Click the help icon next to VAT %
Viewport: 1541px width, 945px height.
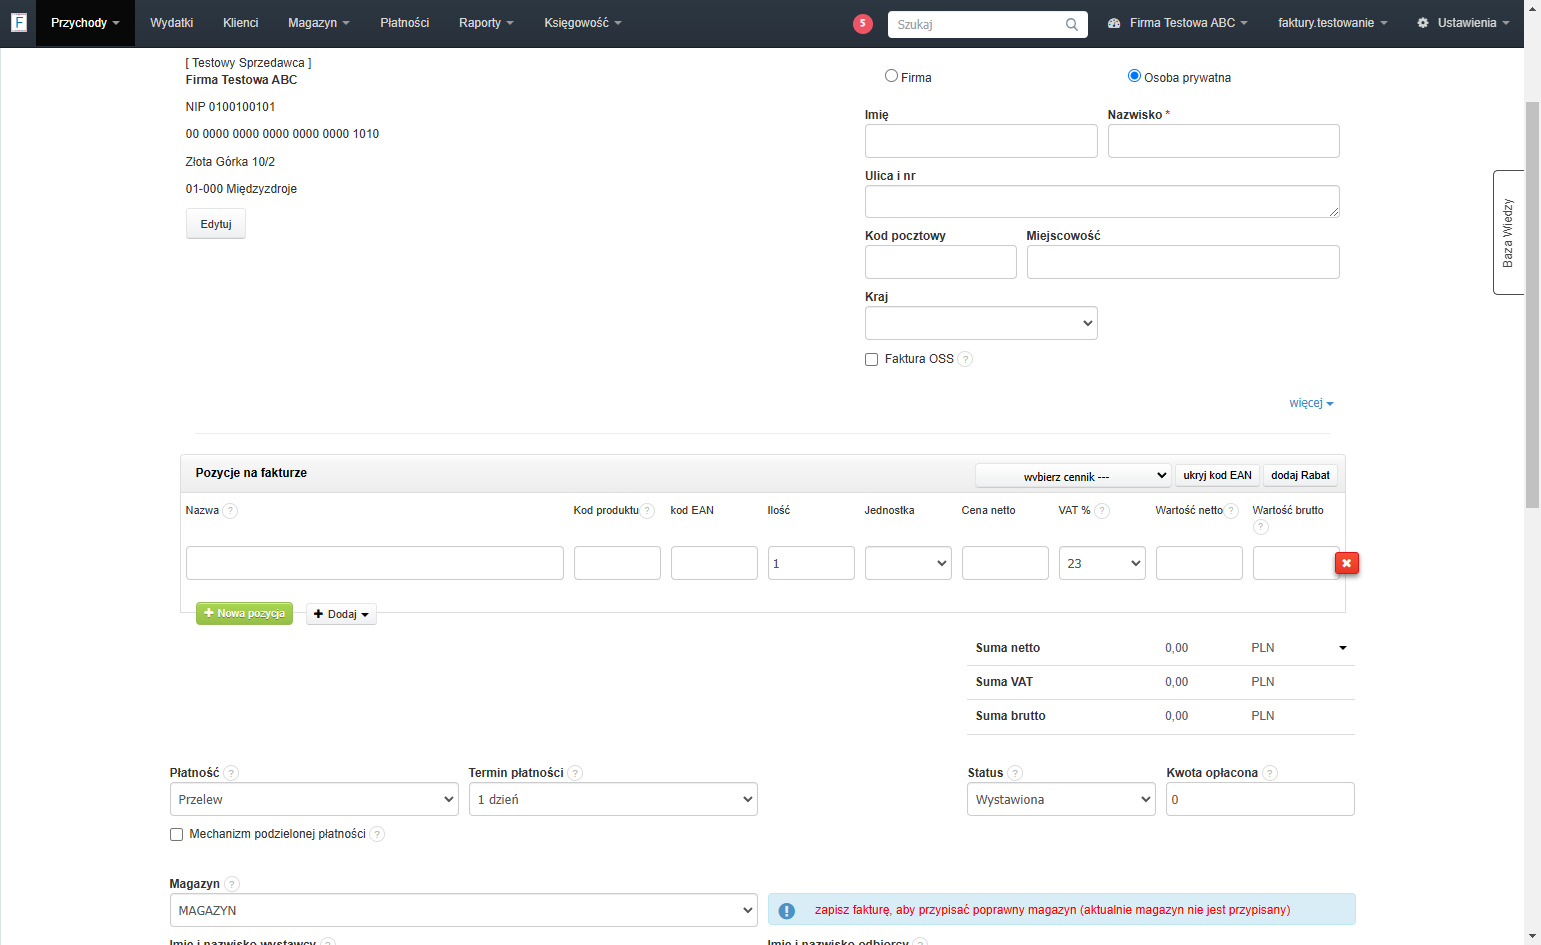tap(1102, 511)
